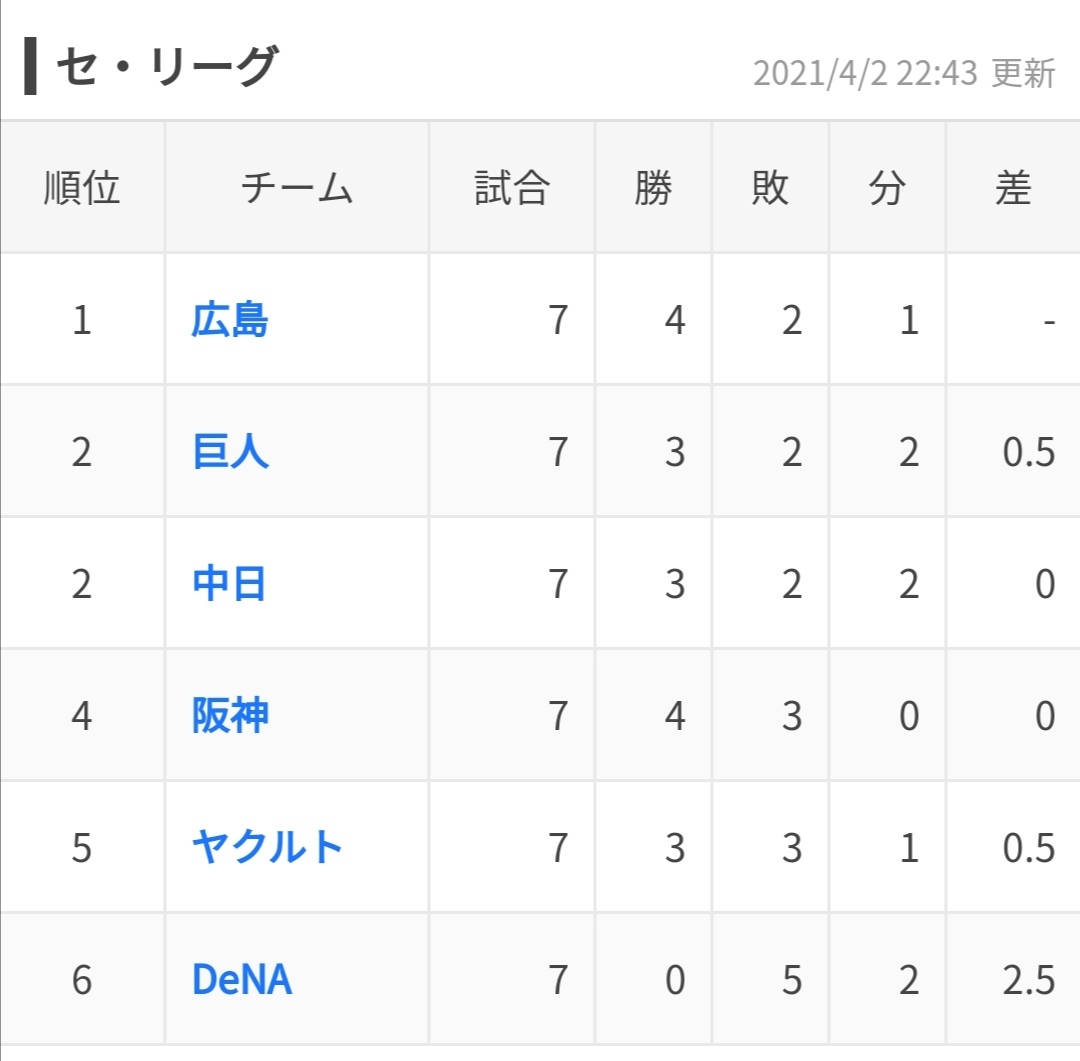Screen dimensions: 1080x1061
Task: Click the 2.5 games-behind value for DeNA
Action: [1029, 980]
